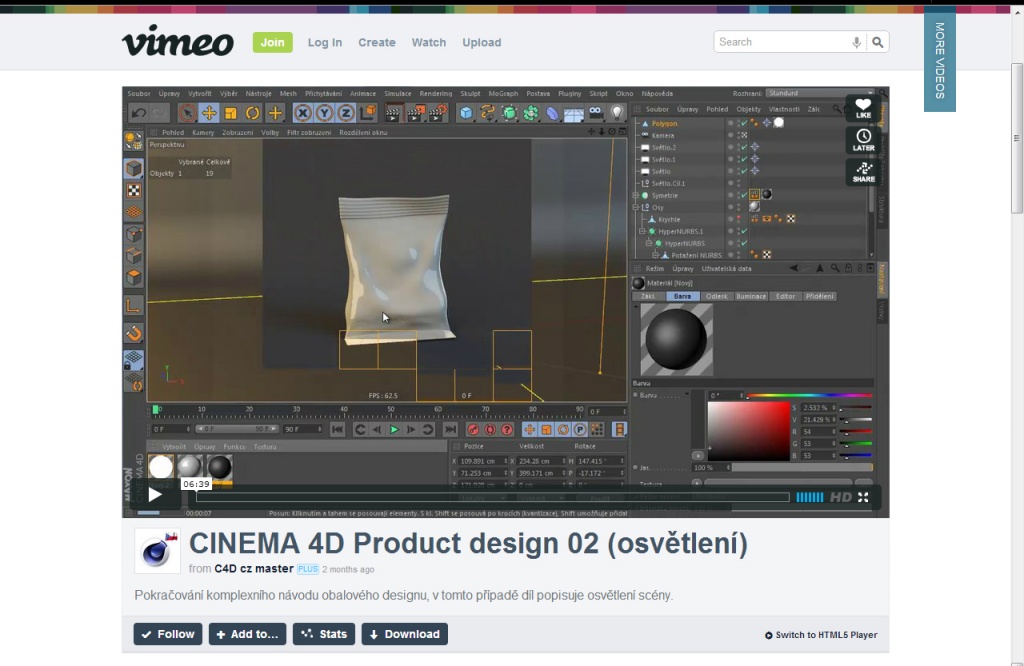
Task: Click the search magnifier icon
Action: click(878, 42)
